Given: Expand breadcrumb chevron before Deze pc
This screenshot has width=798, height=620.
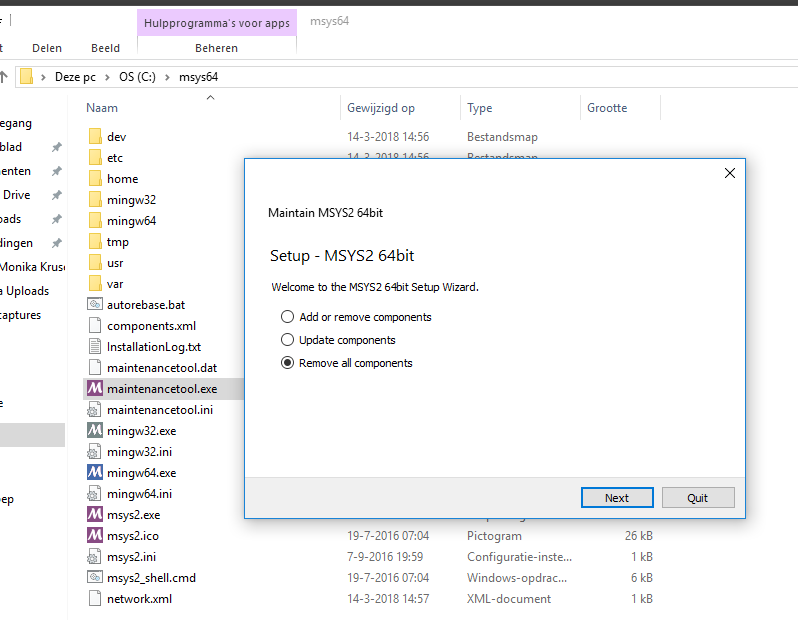Looking at the screenshot, I should tap(43, 77).
